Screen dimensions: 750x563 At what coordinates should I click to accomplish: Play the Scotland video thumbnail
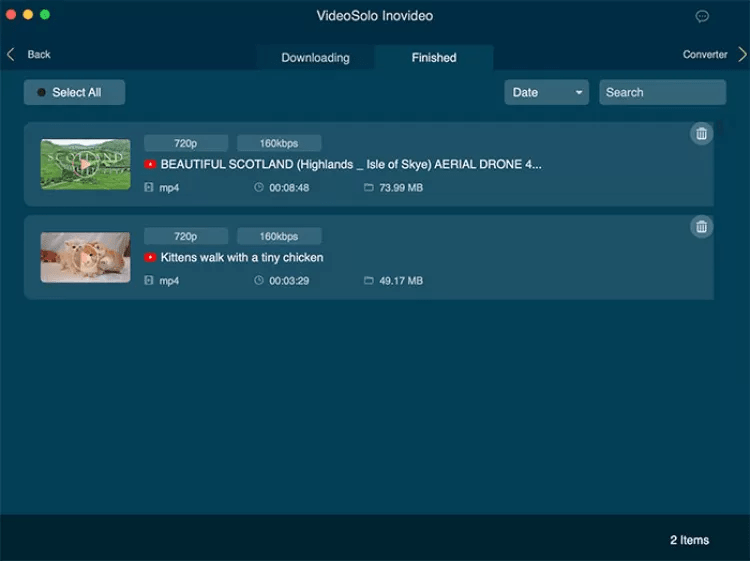pyautogui.click(x=85, y=164)
